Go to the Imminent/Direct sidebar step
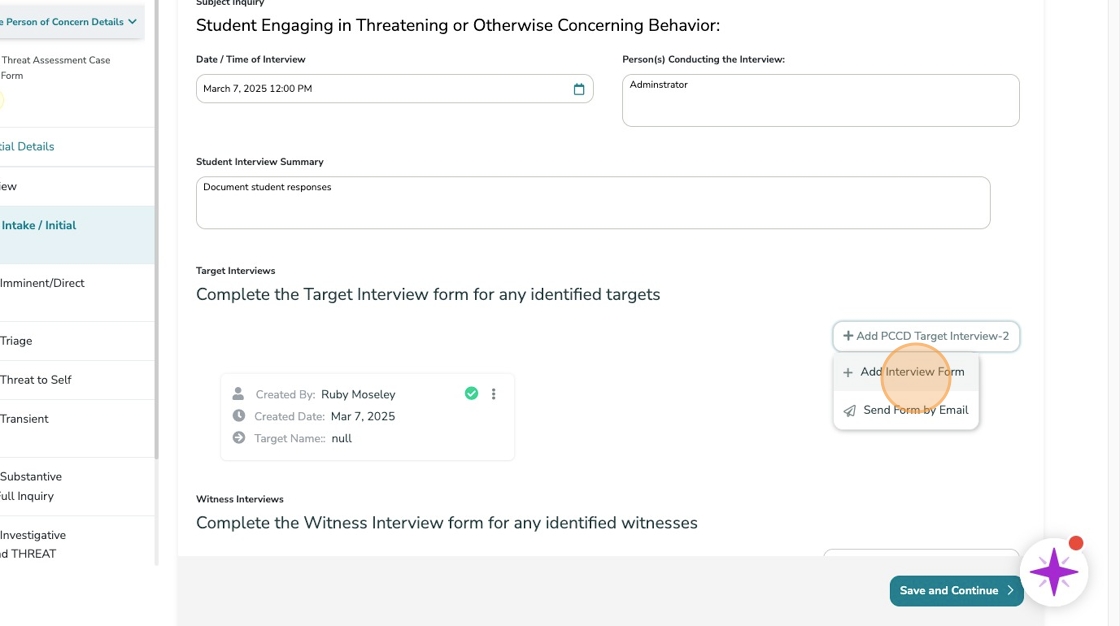Screen dimensions: 1120x626 (42, 283)
